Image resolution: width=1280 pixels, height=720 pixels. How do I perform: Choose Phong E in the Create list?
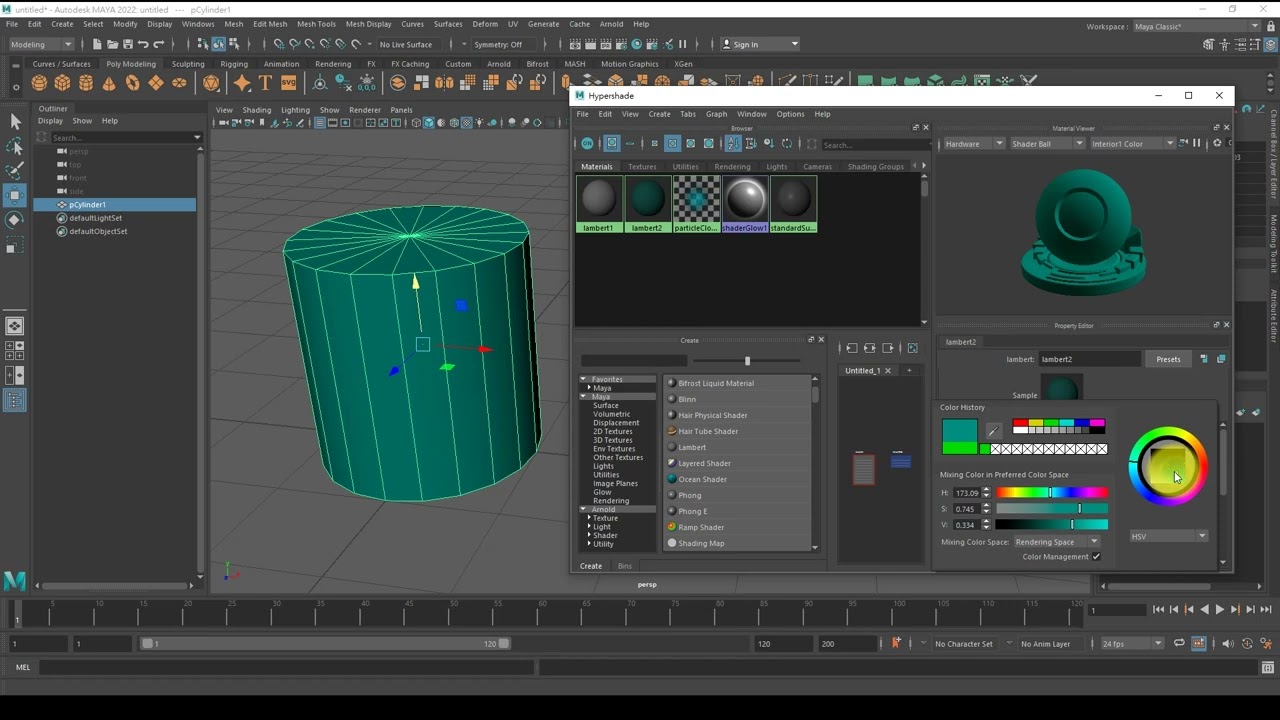[x=738, y=511]
